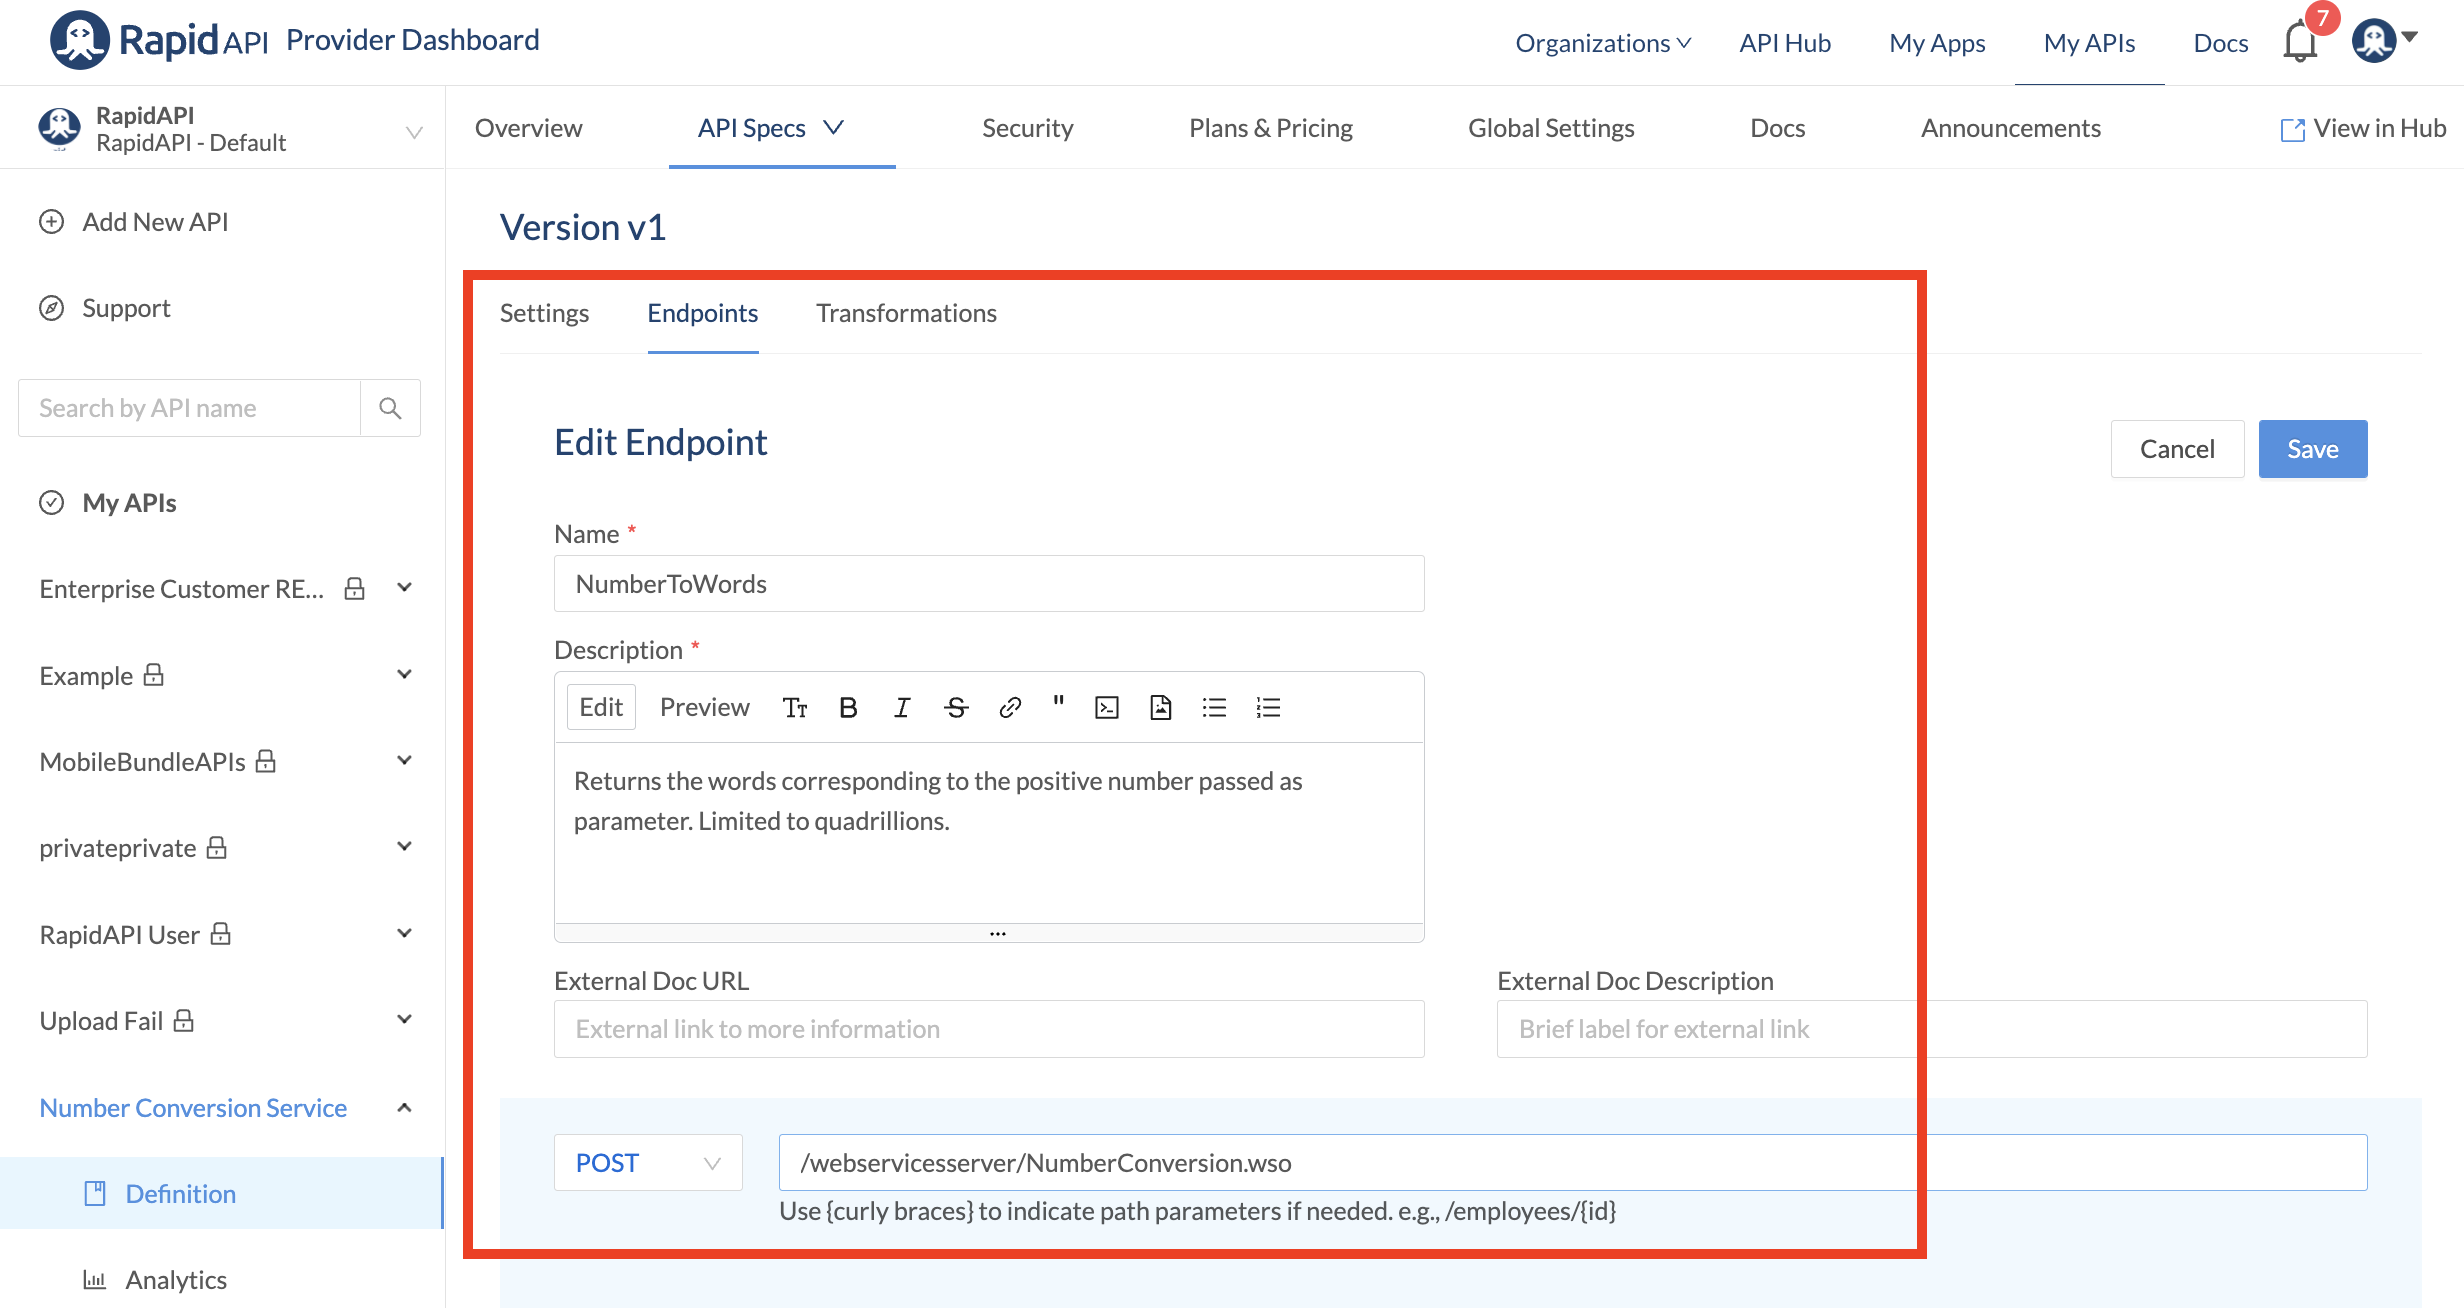The image size is (2464, 1308).
Task: Click the italic formatting icon
Action: (x=902, y=708)
